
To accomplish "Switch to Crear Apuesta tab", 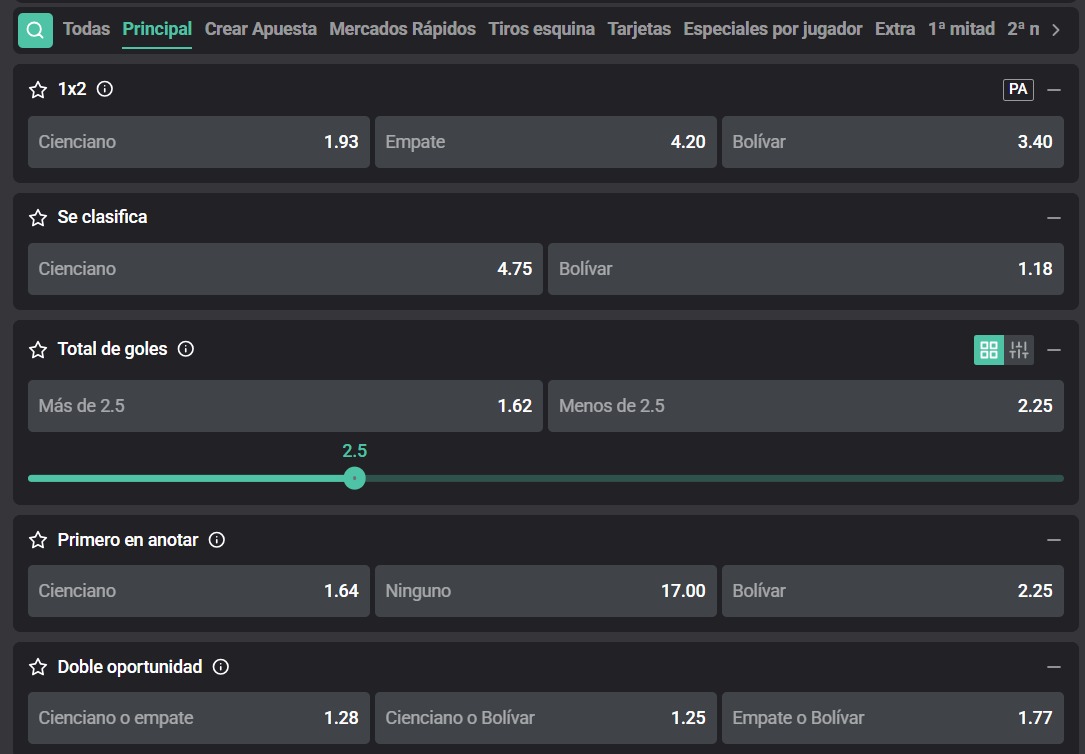I will [260, 29].
